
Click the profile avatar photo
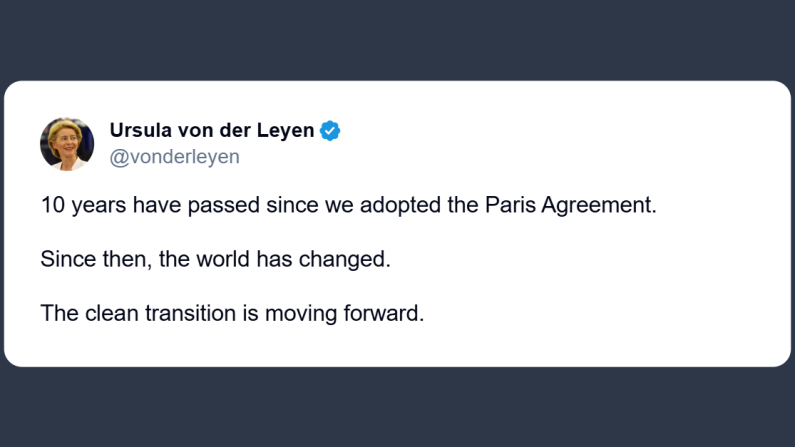point(67,144)
